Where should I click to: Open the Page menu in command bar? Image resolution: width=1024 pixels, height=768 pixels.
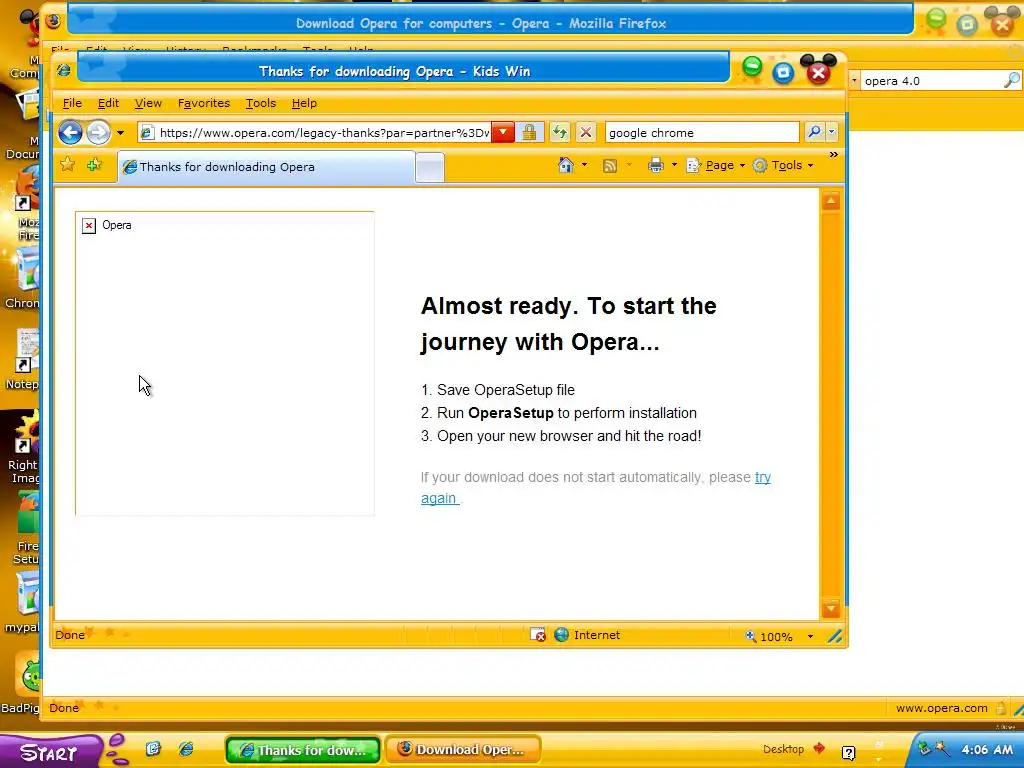(x=716, y=165)
